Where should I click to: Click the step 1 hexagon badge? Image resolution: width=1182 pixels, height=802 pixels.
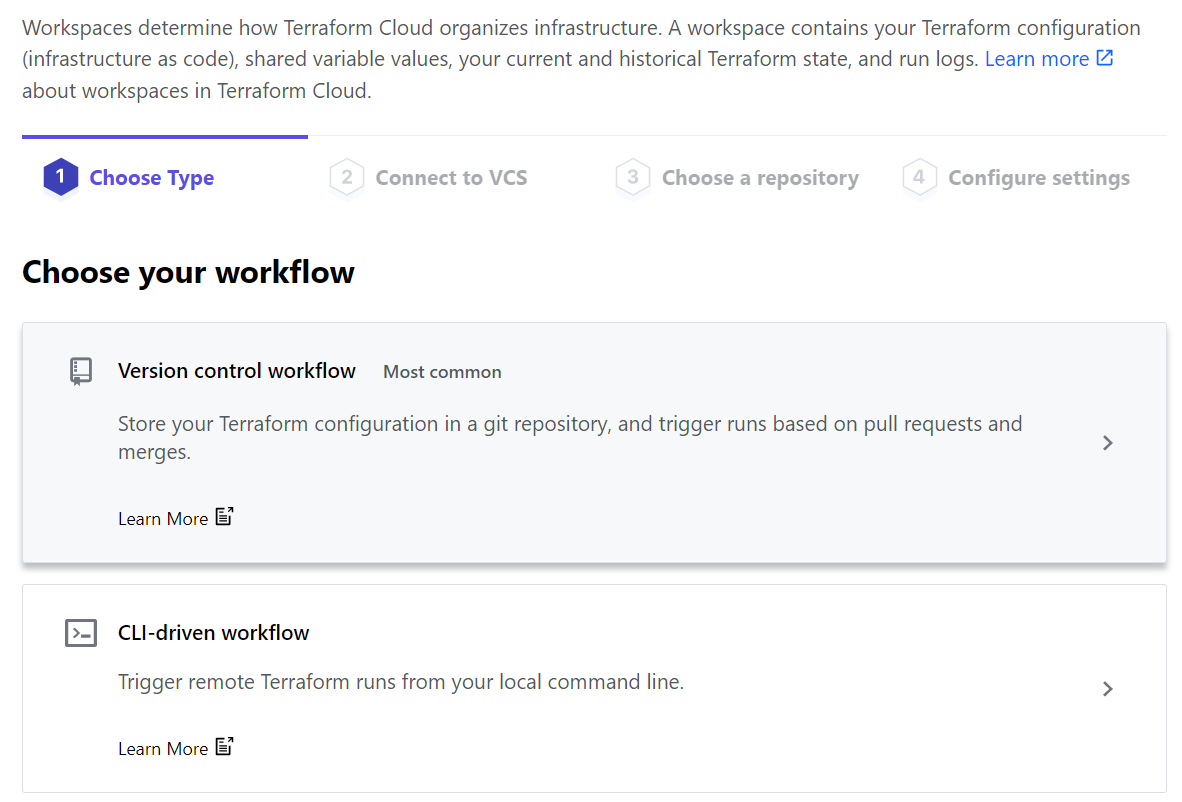point(60,178)
